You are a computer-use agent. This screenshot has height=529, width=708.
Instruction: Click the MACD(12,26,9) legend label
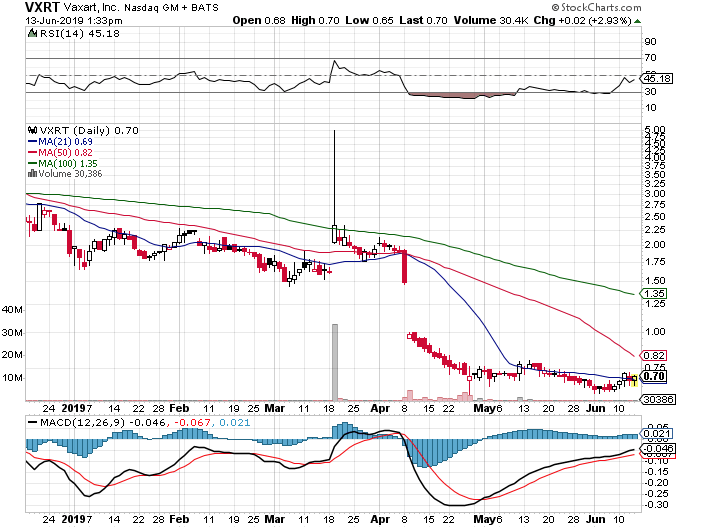pyautogui.click(x=82, y=423)
